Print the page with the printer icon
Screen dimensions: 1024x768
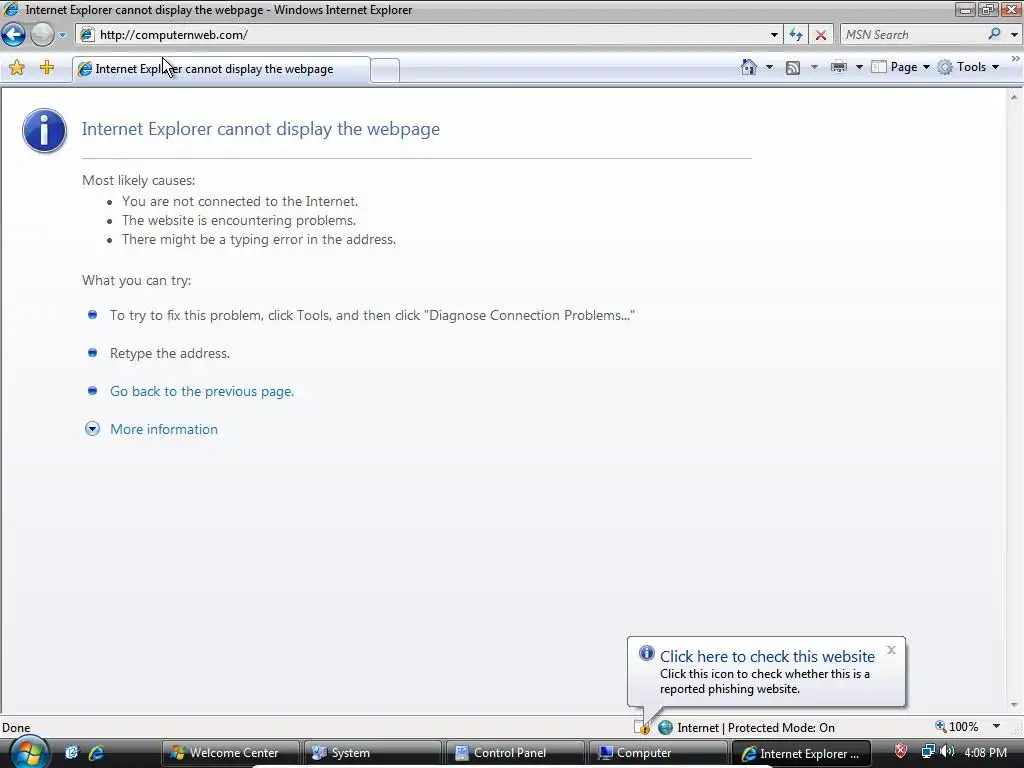click(x=839, y=67)
